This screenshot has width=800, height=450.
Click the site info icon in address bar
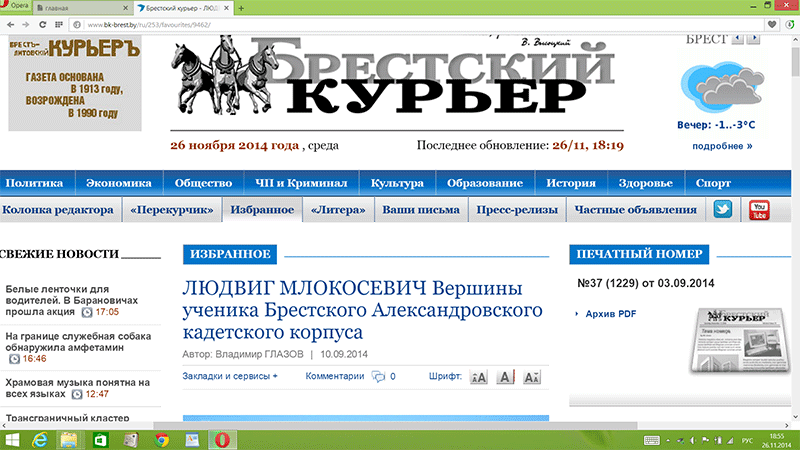click(77, 24)
